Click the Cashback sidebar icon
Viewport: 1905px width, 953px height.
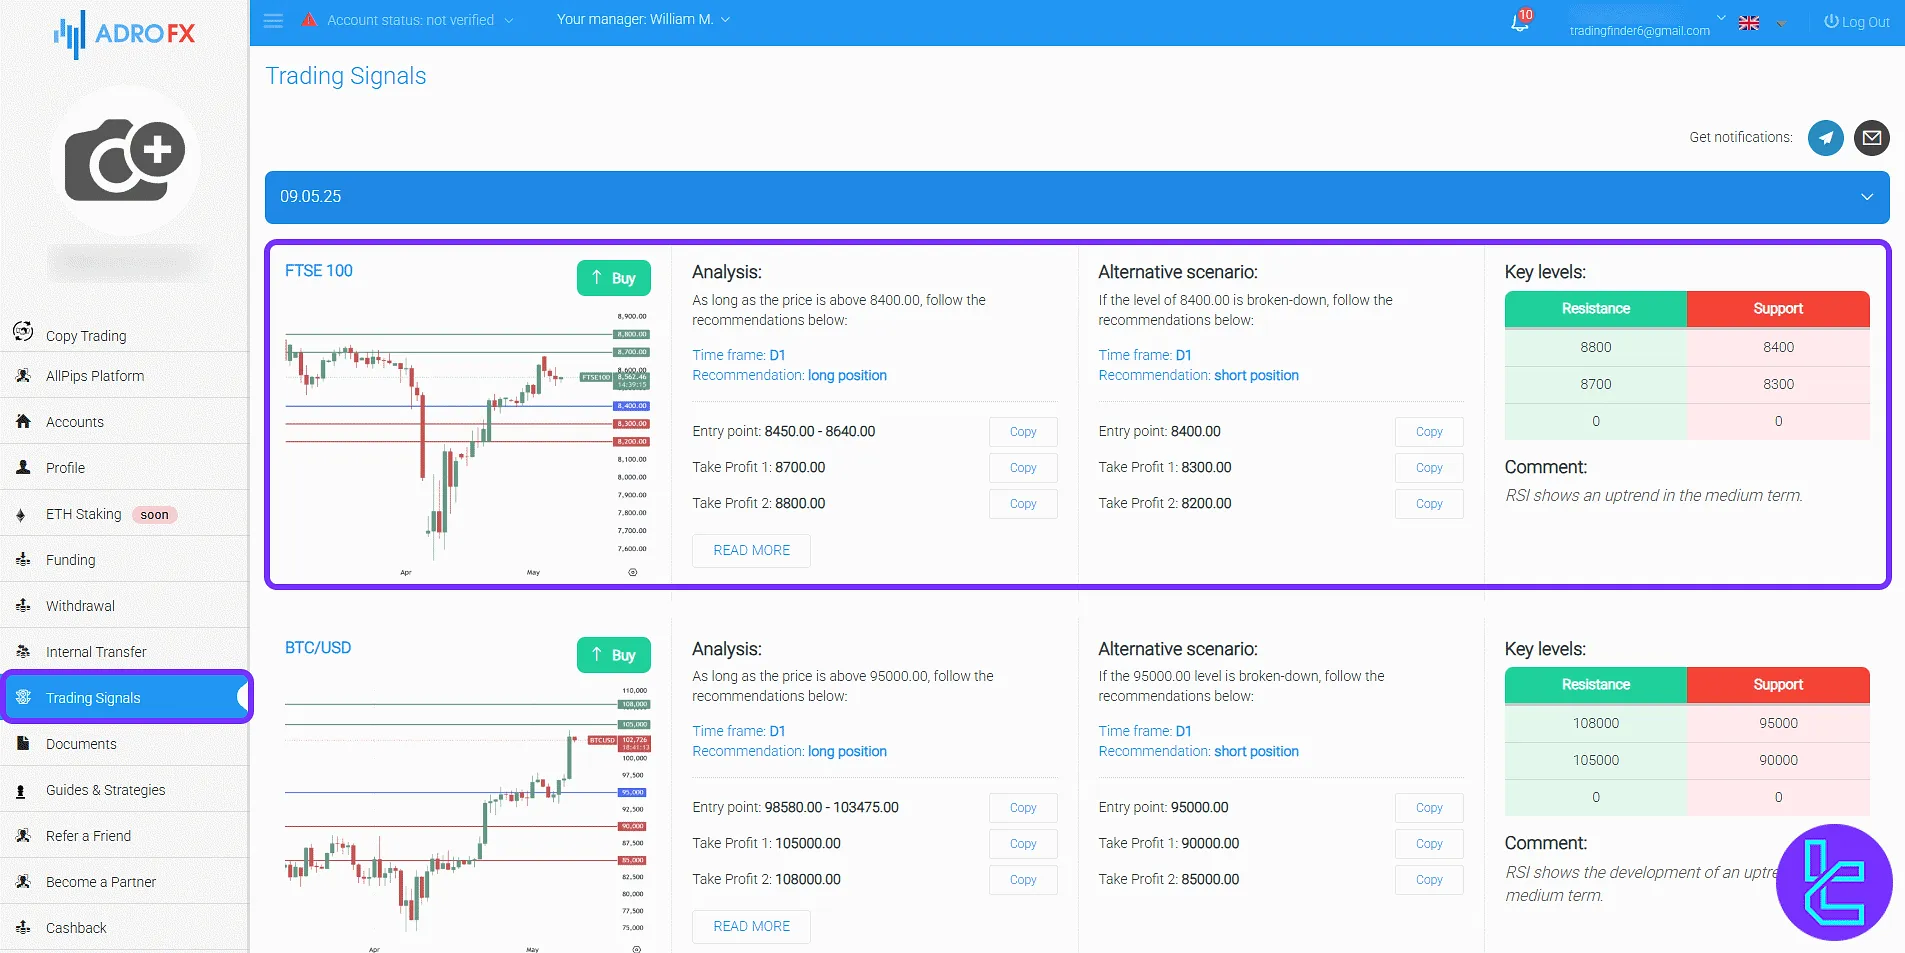click(x=23, y=927)
